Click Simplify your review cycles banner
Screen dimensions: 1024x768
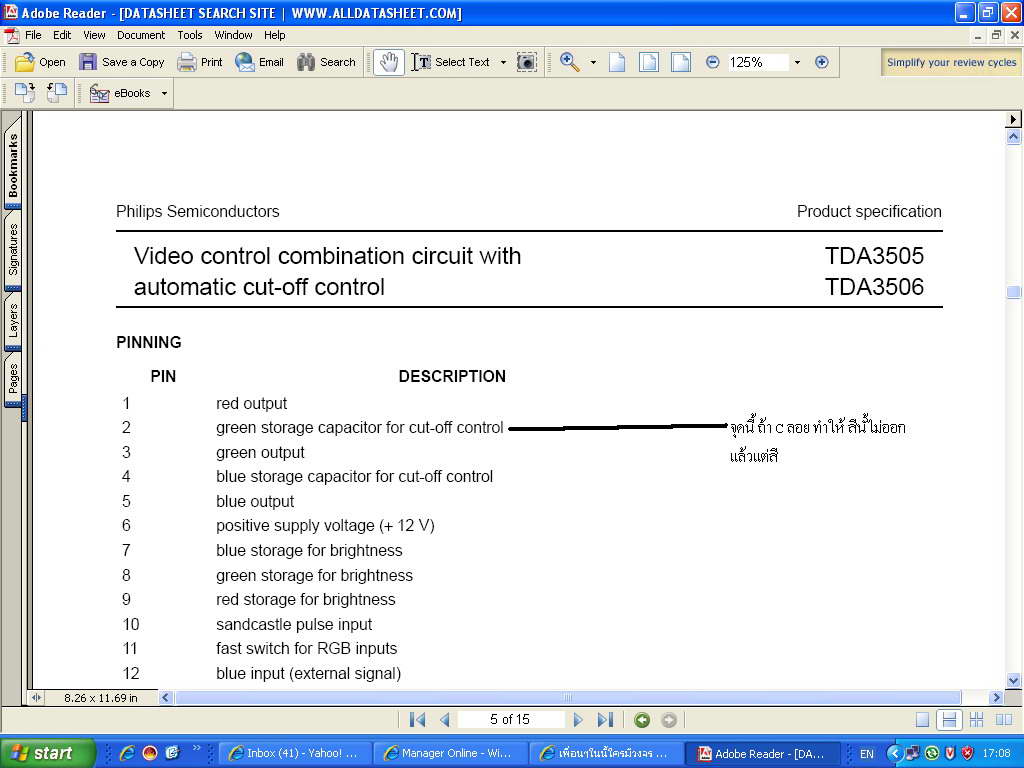(x=951, y=62)
